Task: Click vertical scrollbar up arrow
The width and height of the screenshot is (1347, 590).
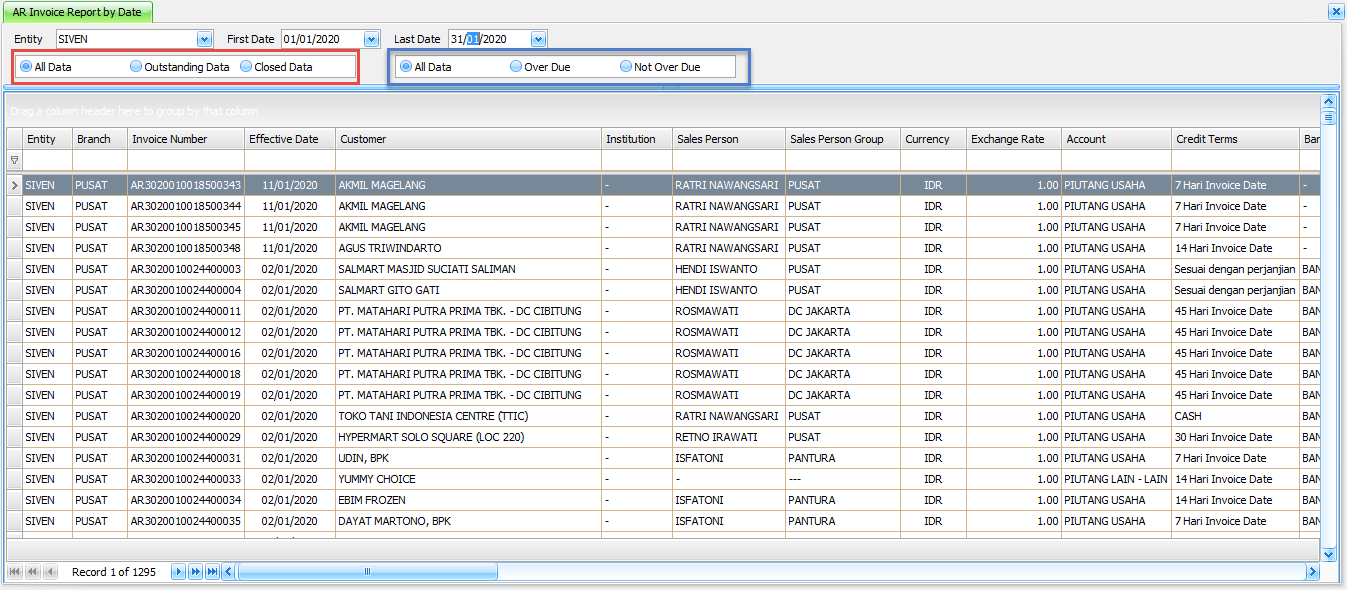Action: pyautogui.click(x=1329, y=101)
